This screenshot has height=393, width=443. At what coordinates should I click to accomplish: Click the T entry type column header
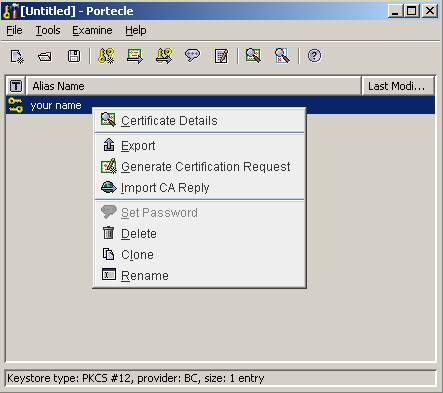pos(16,86)
